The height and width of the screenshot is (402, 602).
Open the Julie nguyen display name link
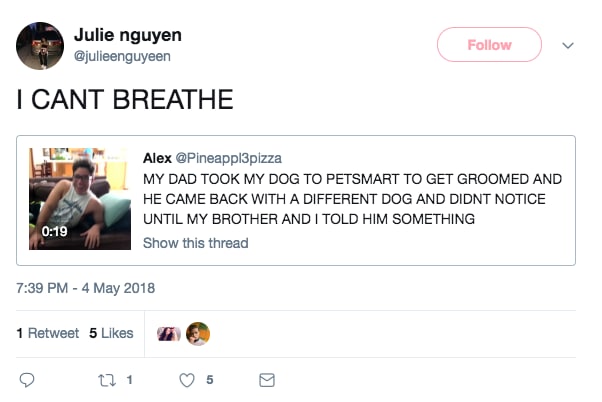tap(128, 35)
